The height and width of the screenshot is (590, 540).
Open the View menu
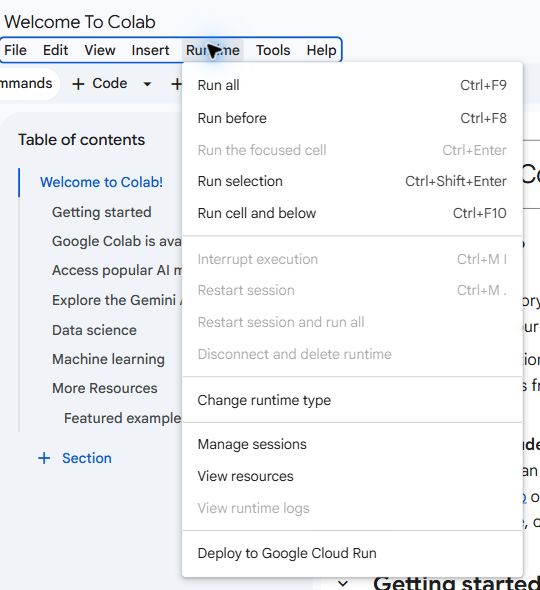[x=100, y=50]
